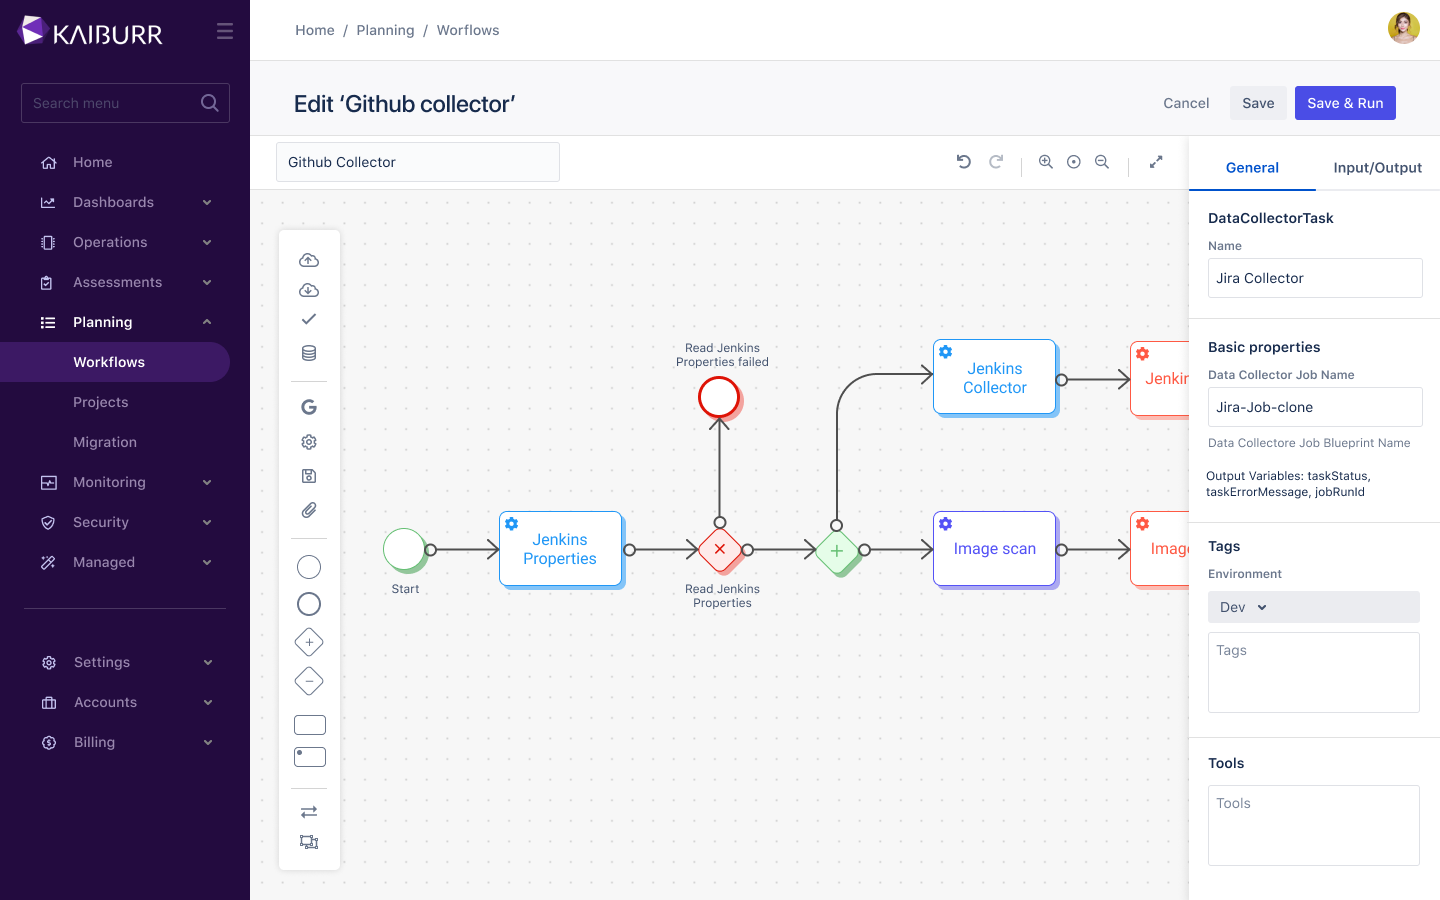This screenshot has height=900, width=1440.
Task: Expand the canvas to fullscreen
Action: click(x=1156, y=162)
